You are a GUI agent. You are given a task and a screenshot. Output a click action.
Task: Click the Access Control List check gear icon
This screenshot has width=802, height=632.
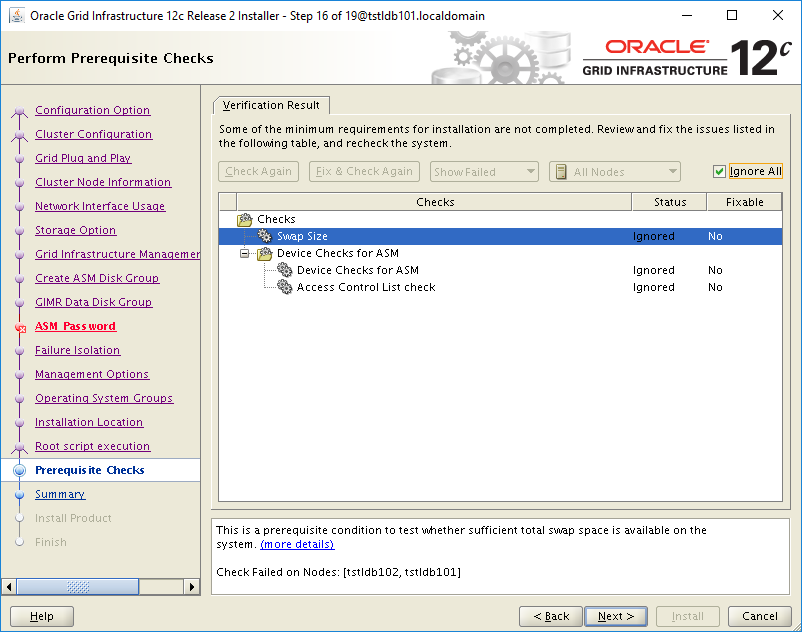(284, 287)
